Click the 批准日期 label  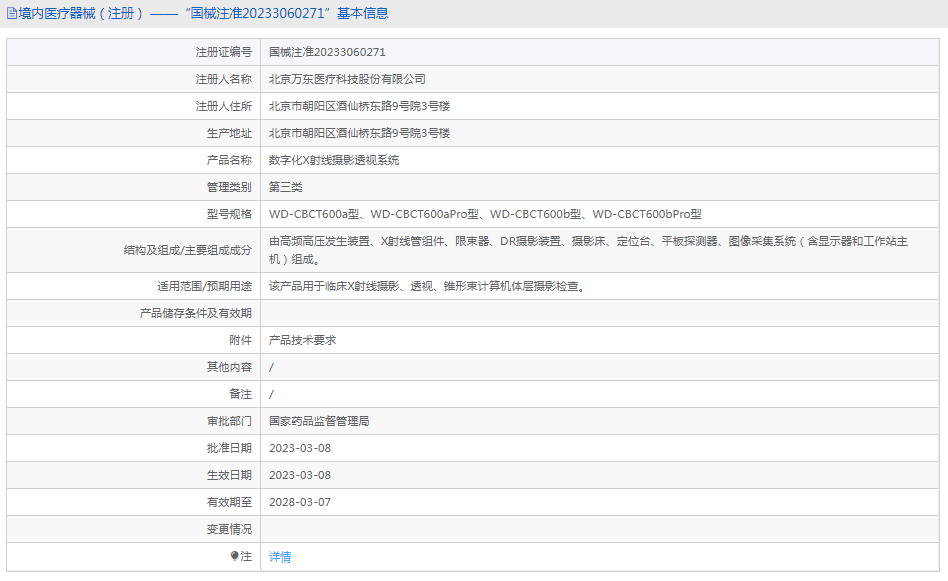(229, 448)
